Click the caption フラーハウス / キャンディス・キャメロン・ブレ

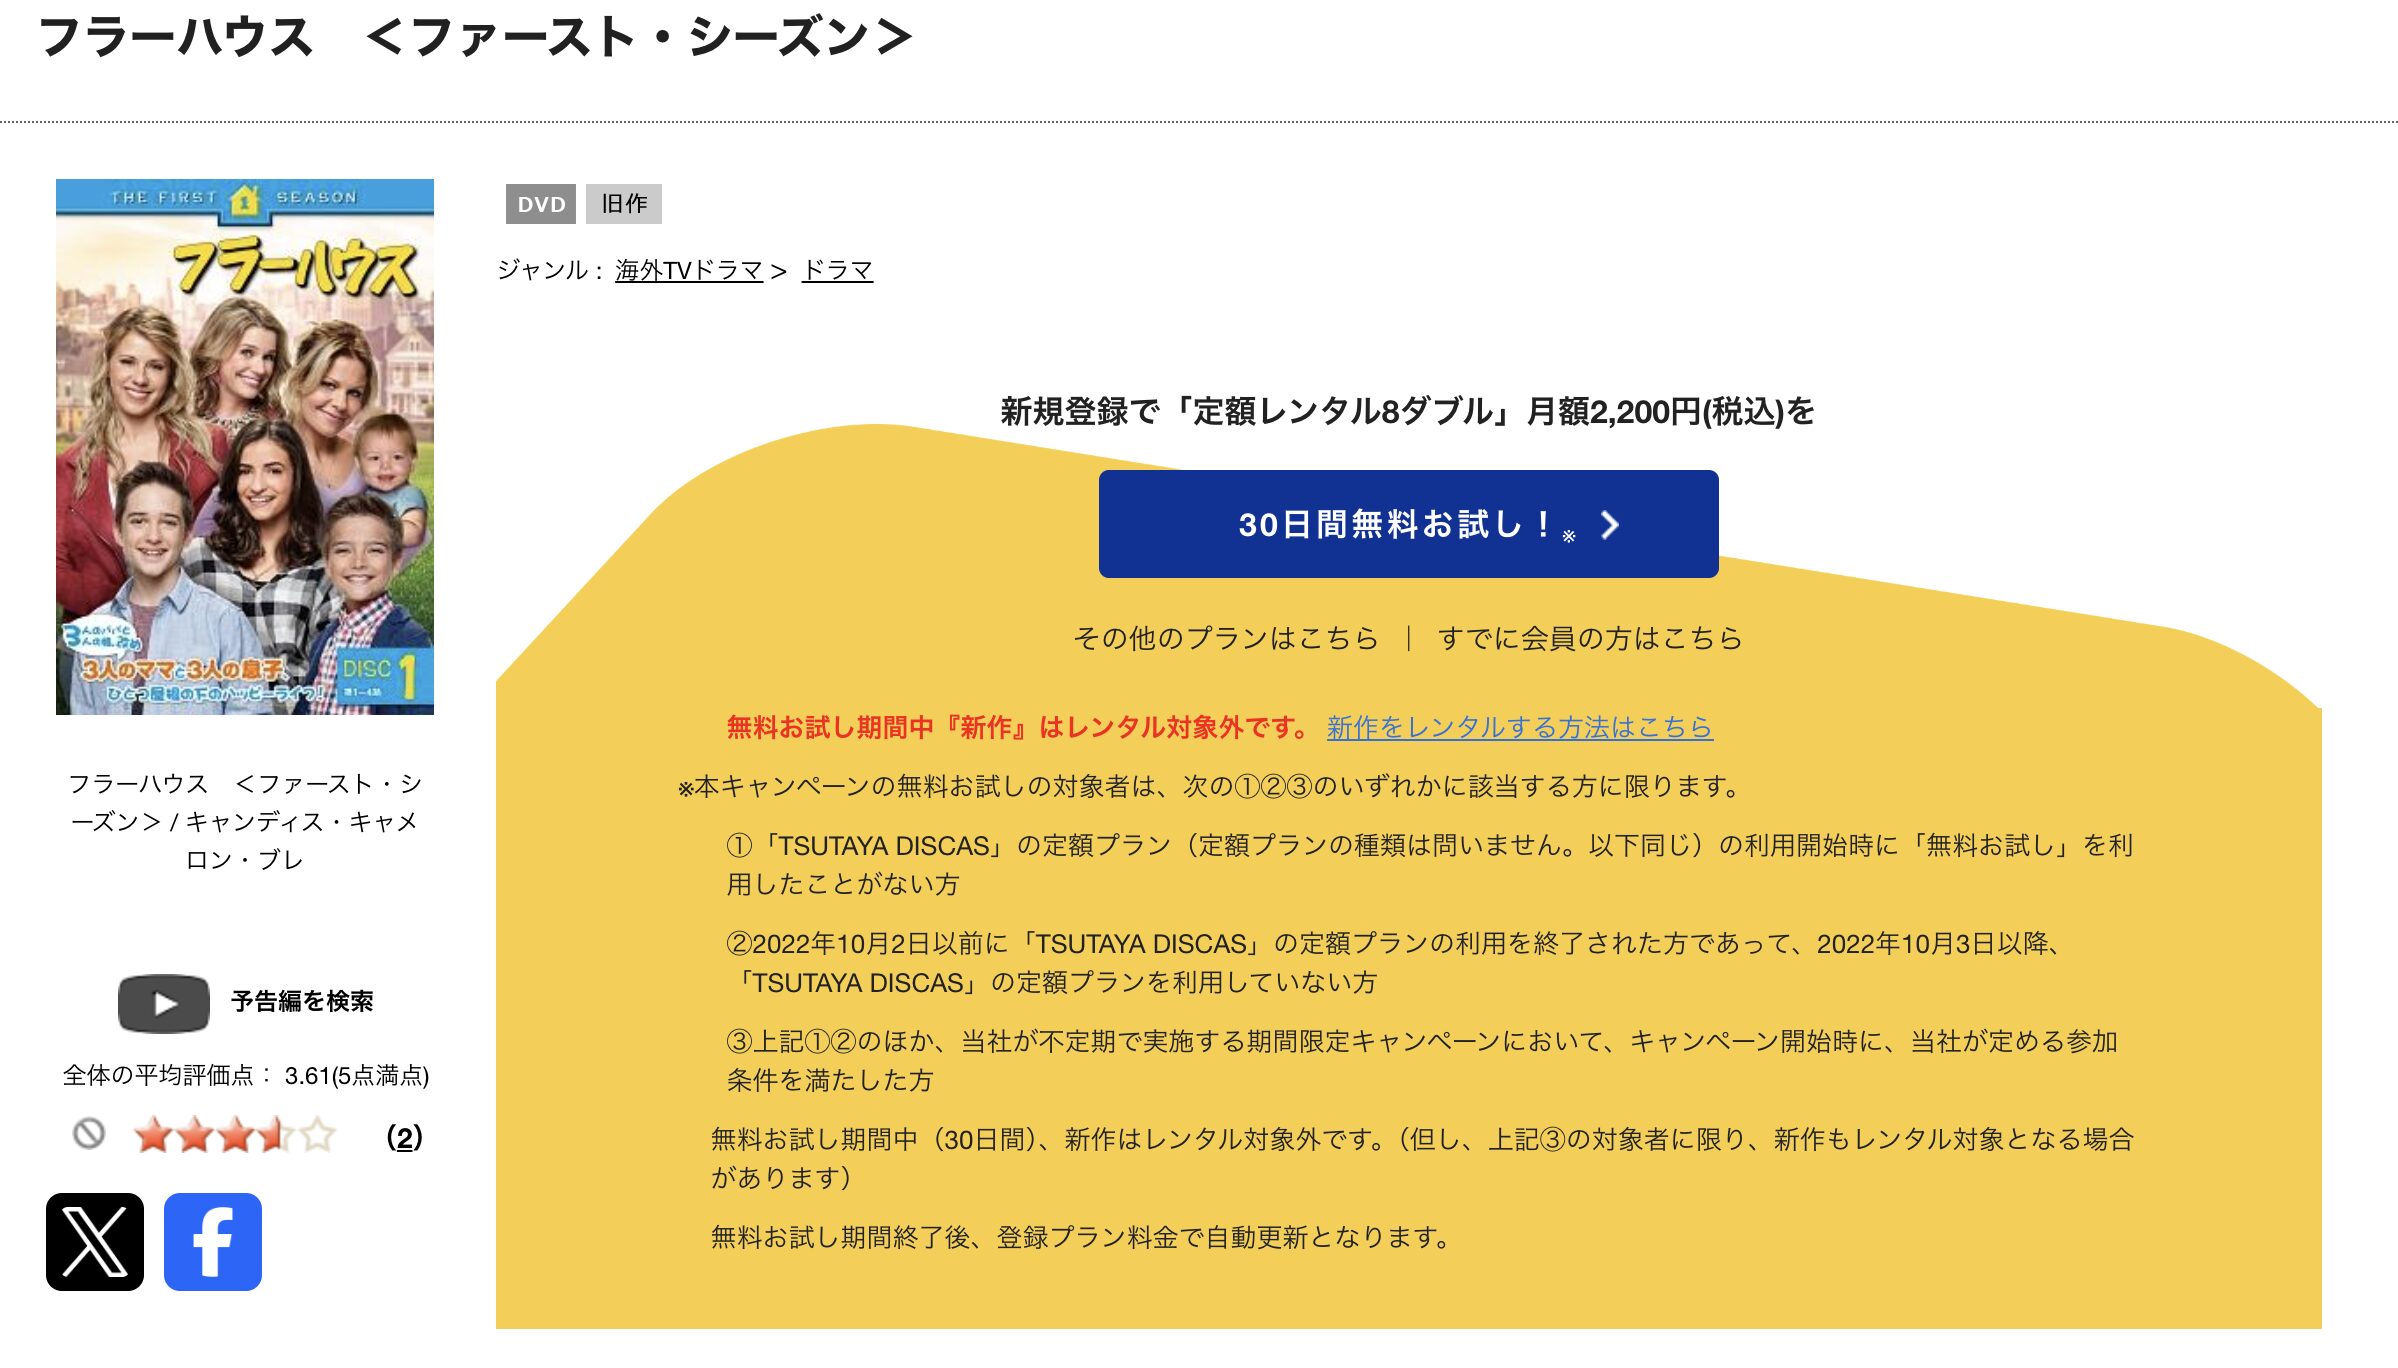(x=245, y=822)
